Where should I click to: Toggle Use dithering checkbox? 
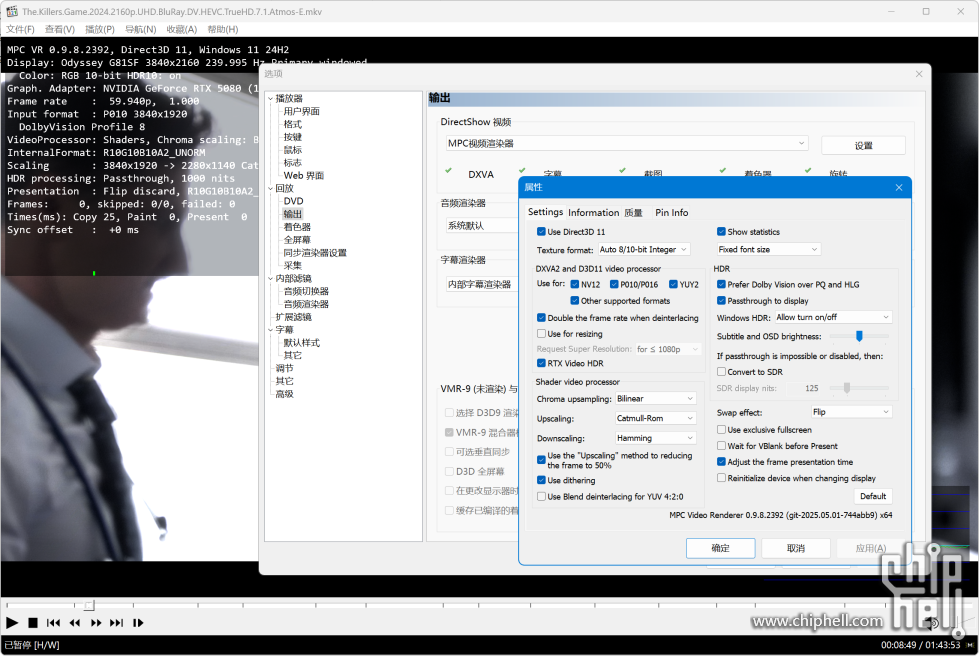point(541,480)
